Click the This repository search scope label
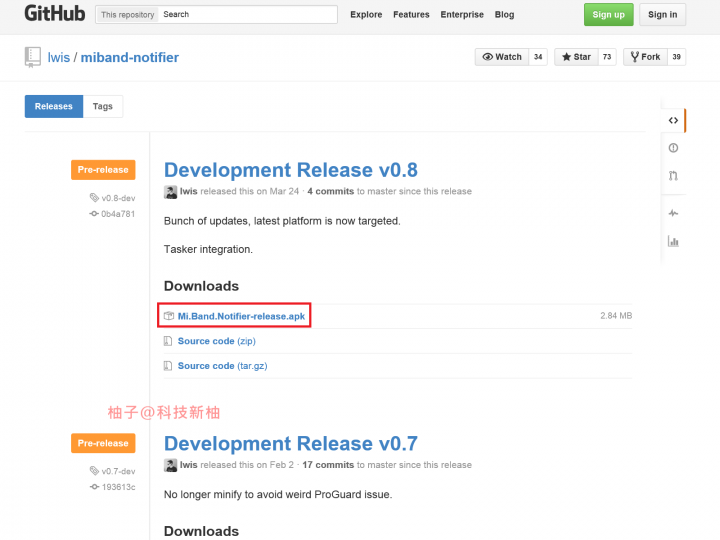720x540 pixels. pyautogui.click(x=128, y=15)
